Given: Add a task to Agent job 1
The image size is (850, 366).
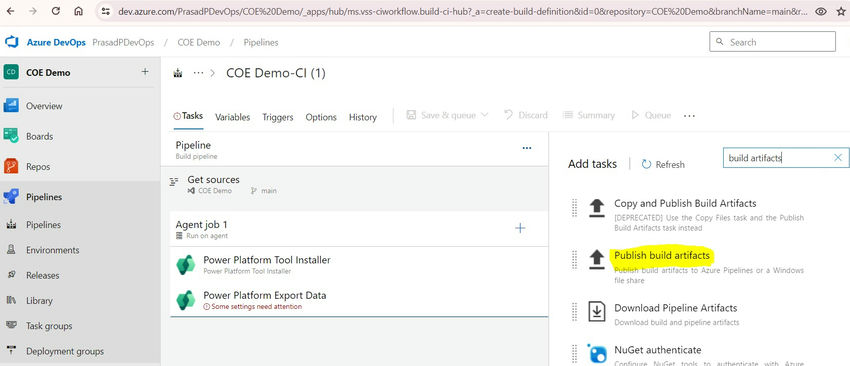Looking at the screenshot, I should tap(519, 228).
